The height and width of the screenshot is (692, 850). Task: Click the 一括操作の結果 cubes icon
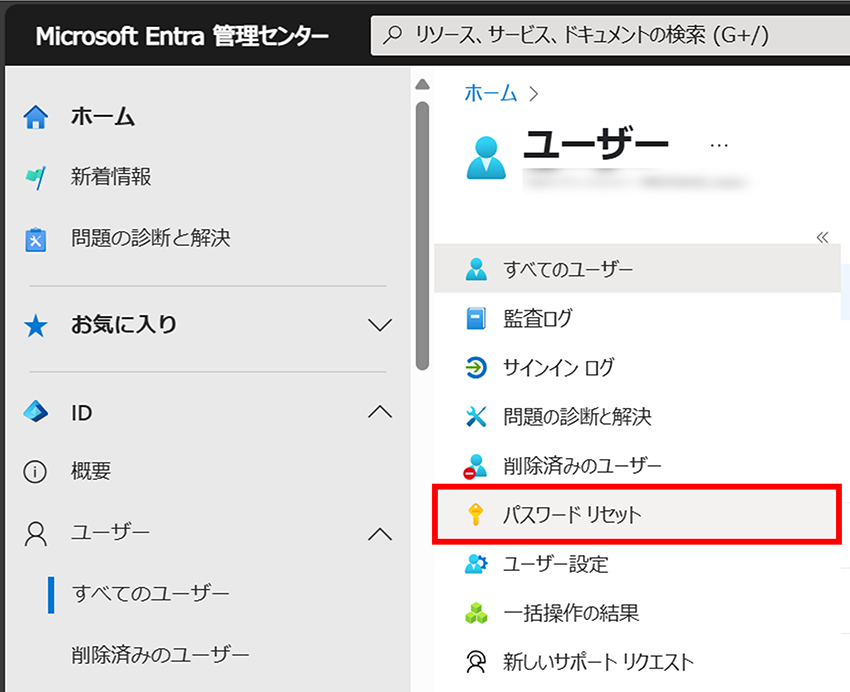476,613
